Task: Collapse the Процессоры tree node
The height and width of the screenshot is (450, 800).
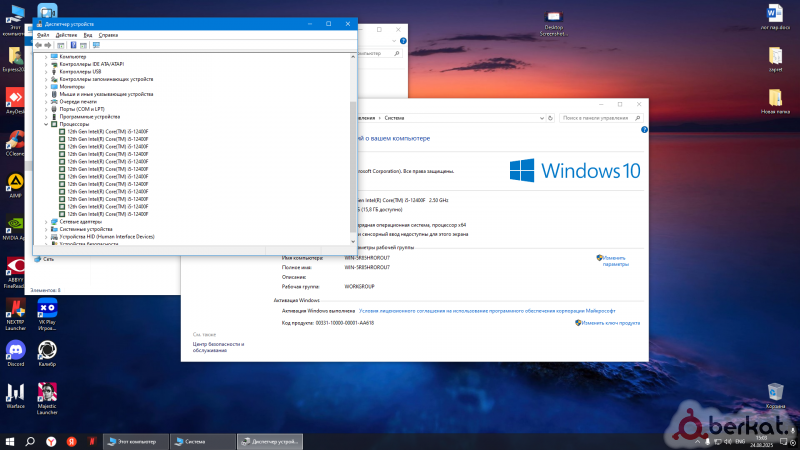Action: point(46,124)
